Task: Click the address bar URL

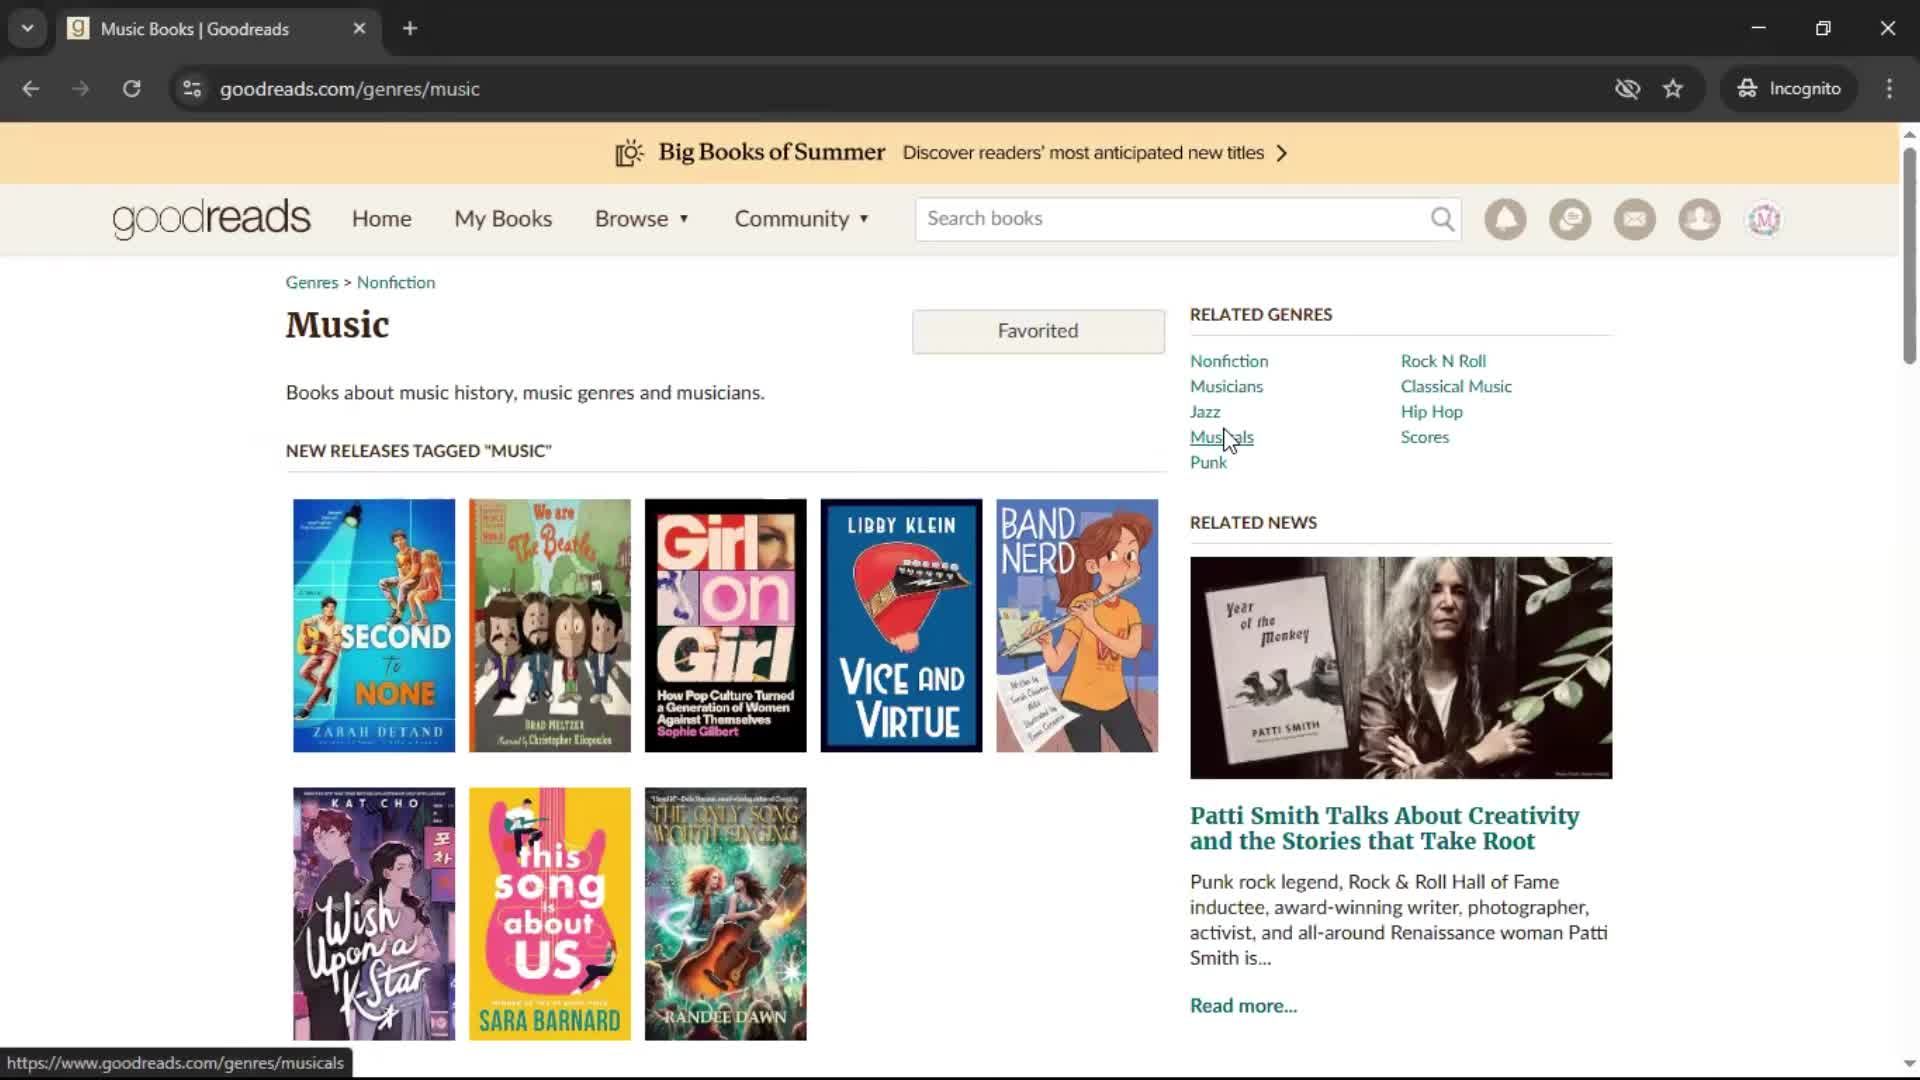Action: pyautogui.click(x=349, y=89)
